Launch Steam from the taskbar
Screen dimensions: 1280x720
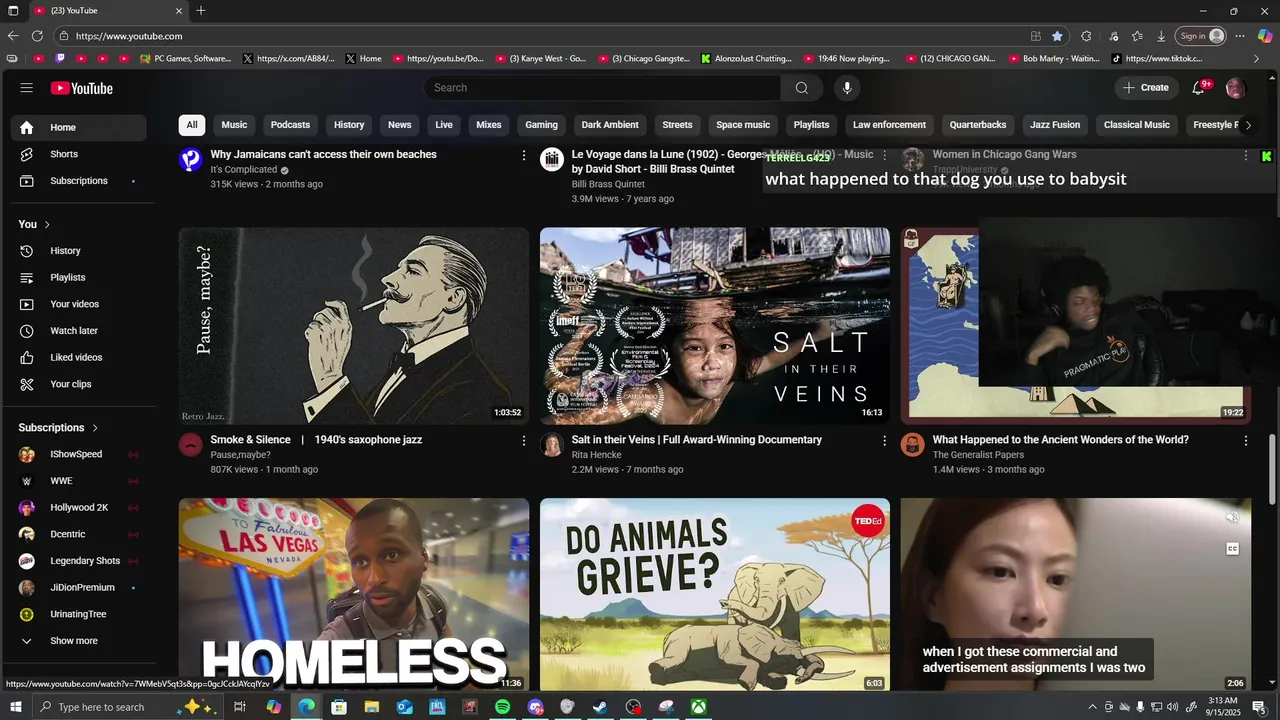(x=600, y=707)
